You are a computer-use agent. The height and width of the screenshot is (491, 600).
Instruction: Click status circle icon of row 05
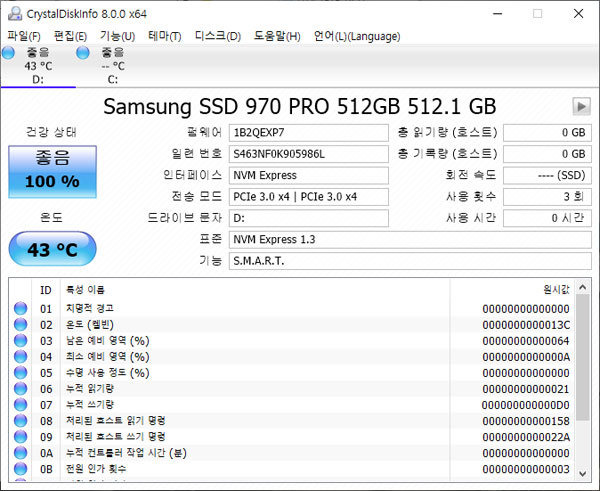(x=21, y=373)
